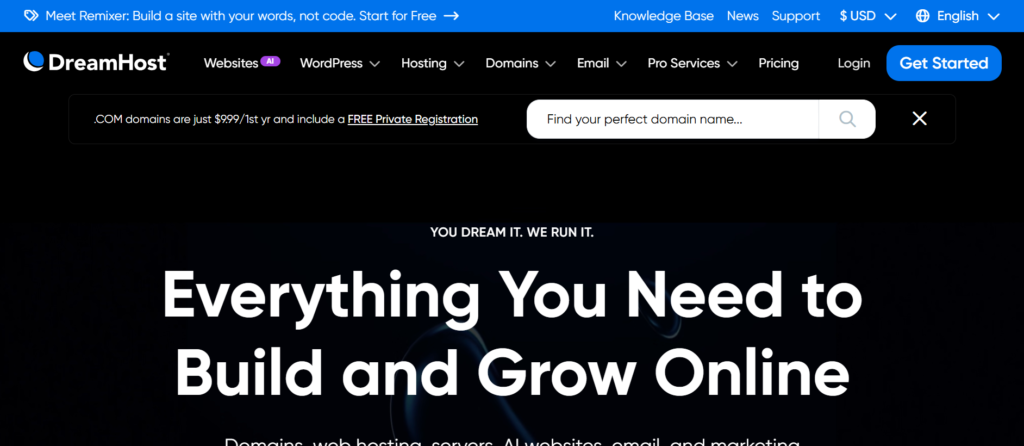The width and height of the screenshot is (1024, 446).
Task: Expand the Hosting menu chevron
Action: click(458, 64)
